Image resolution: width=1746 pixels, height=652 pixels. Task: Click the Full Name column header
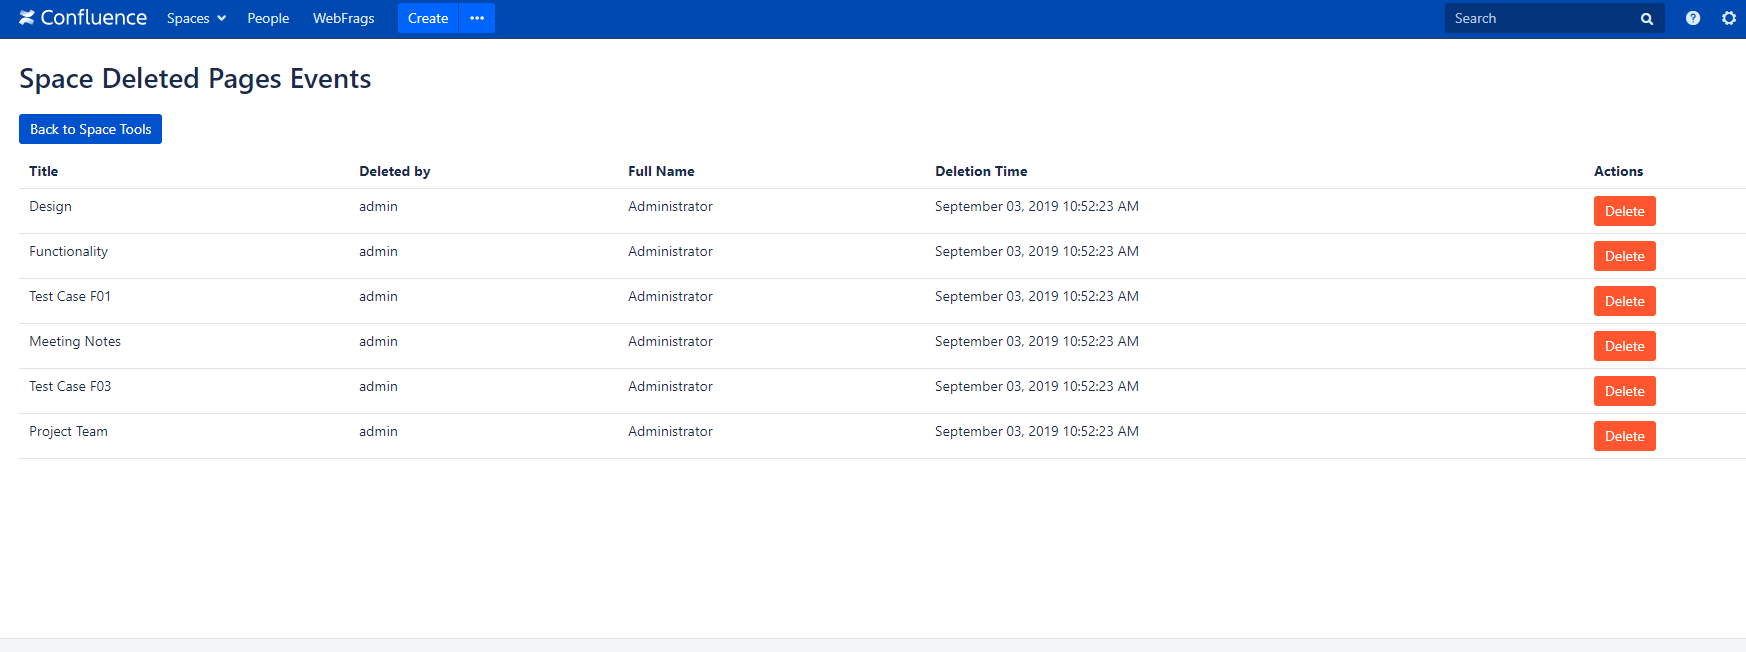coord(661,171)
